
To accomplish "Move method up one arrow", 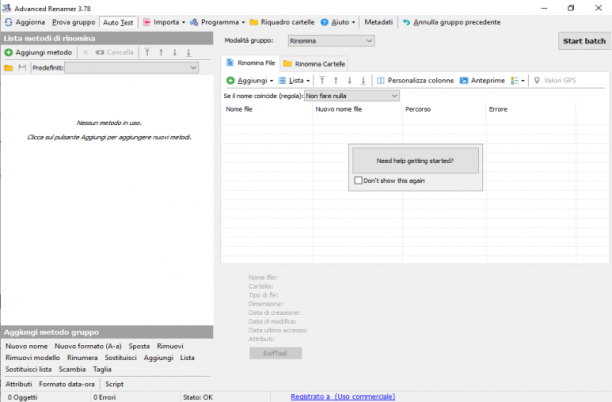I will 161,52.
